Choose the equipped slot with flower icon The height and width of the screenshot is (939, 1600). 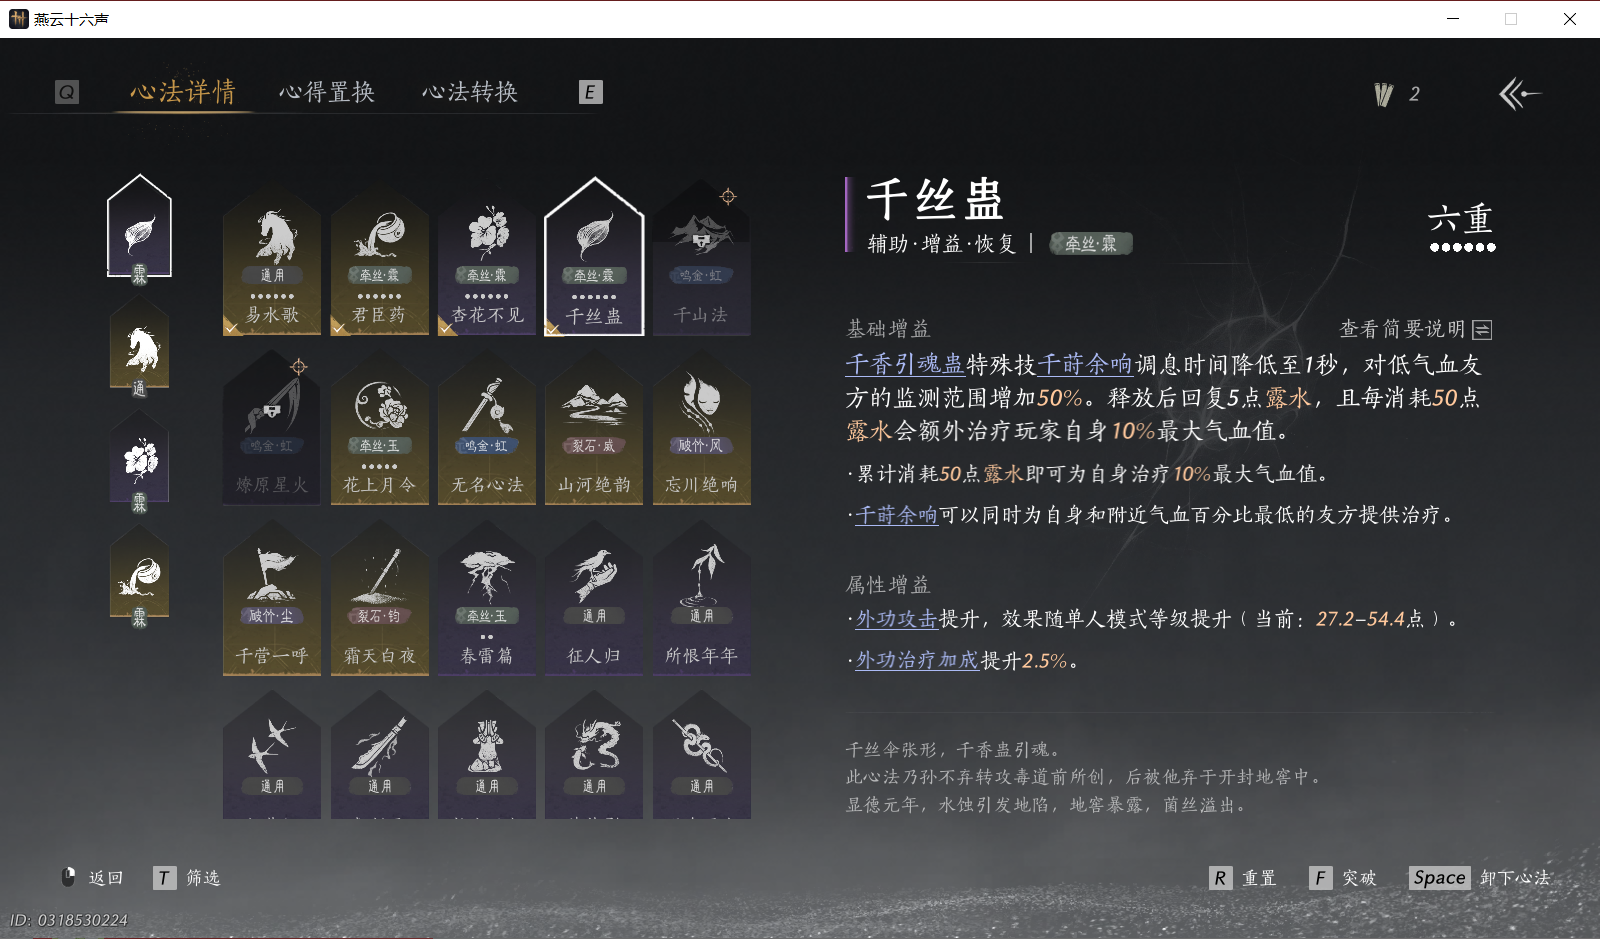coord(140,464)
